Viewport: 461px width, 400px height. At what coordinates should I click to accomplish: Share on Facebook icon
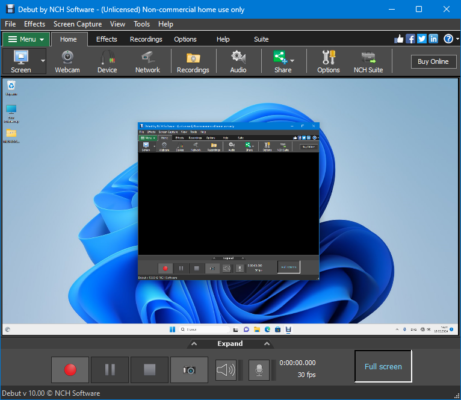[x=410, y=39]
